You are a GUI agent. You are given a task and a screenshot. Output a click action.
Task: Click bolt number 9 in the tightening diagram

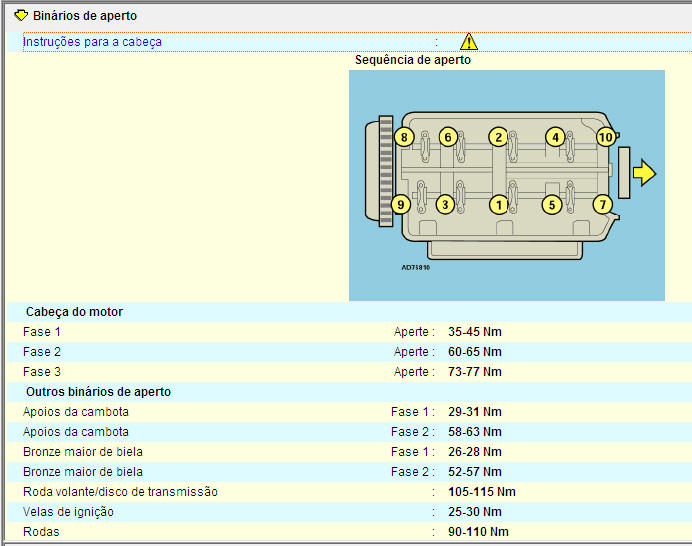click(x=400, y=205)
